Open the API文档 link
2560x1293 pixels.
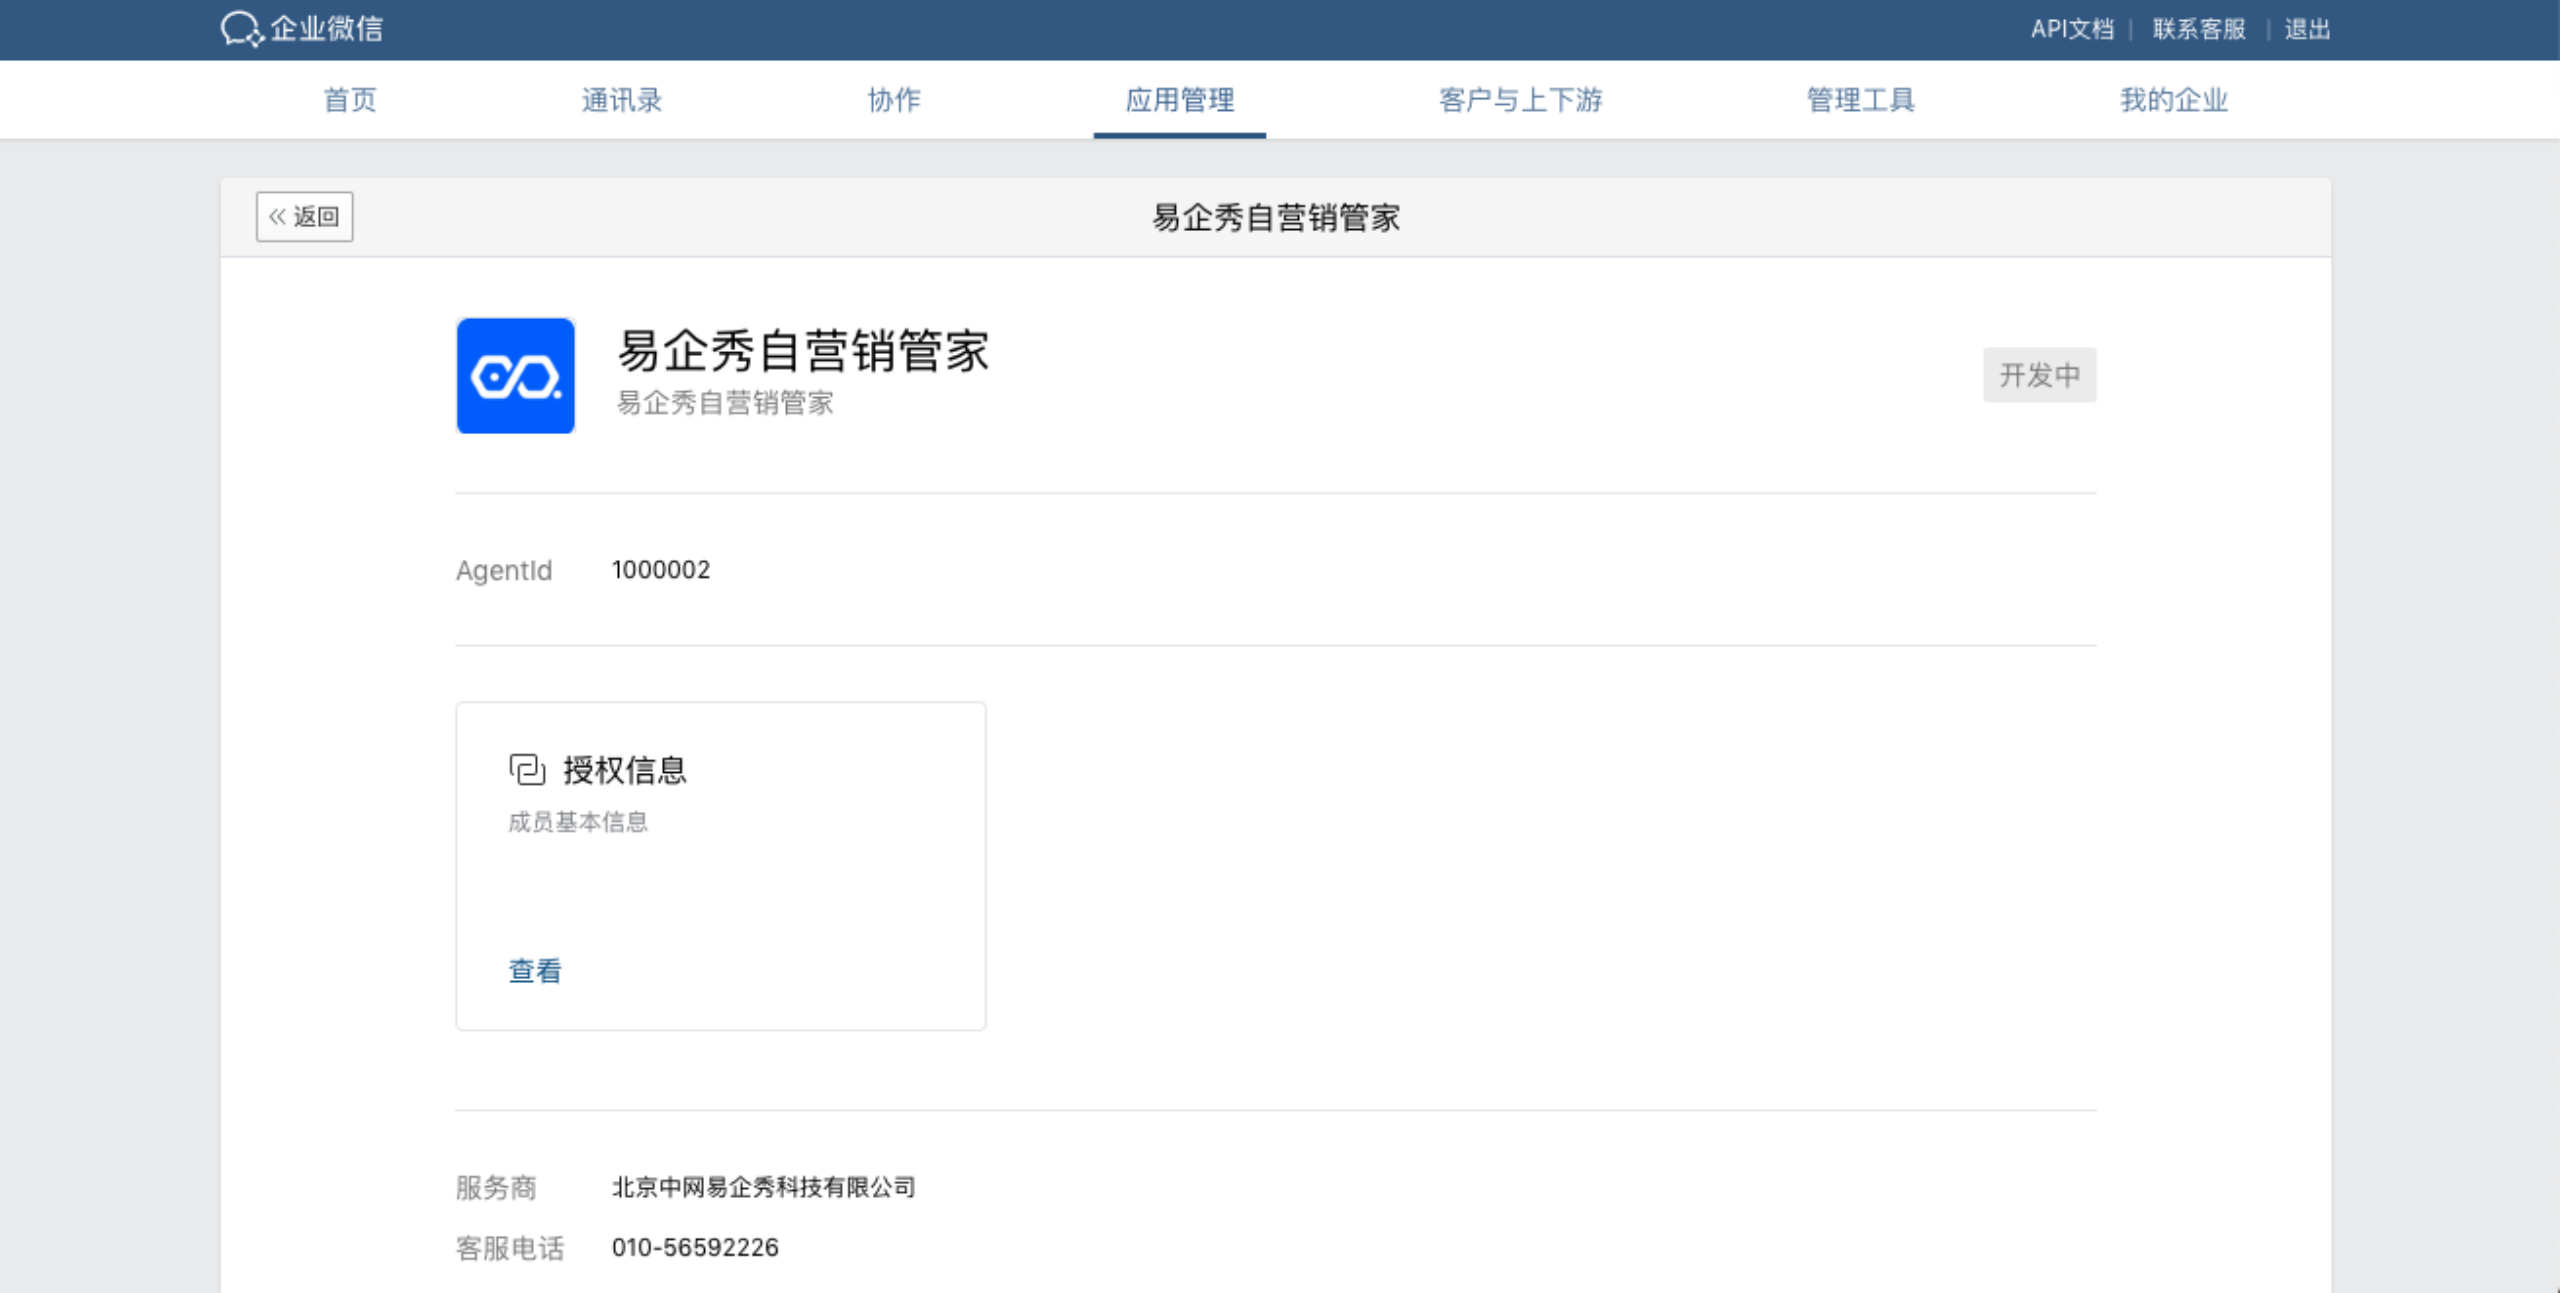pyautogui.click(x=2072, y=29)
